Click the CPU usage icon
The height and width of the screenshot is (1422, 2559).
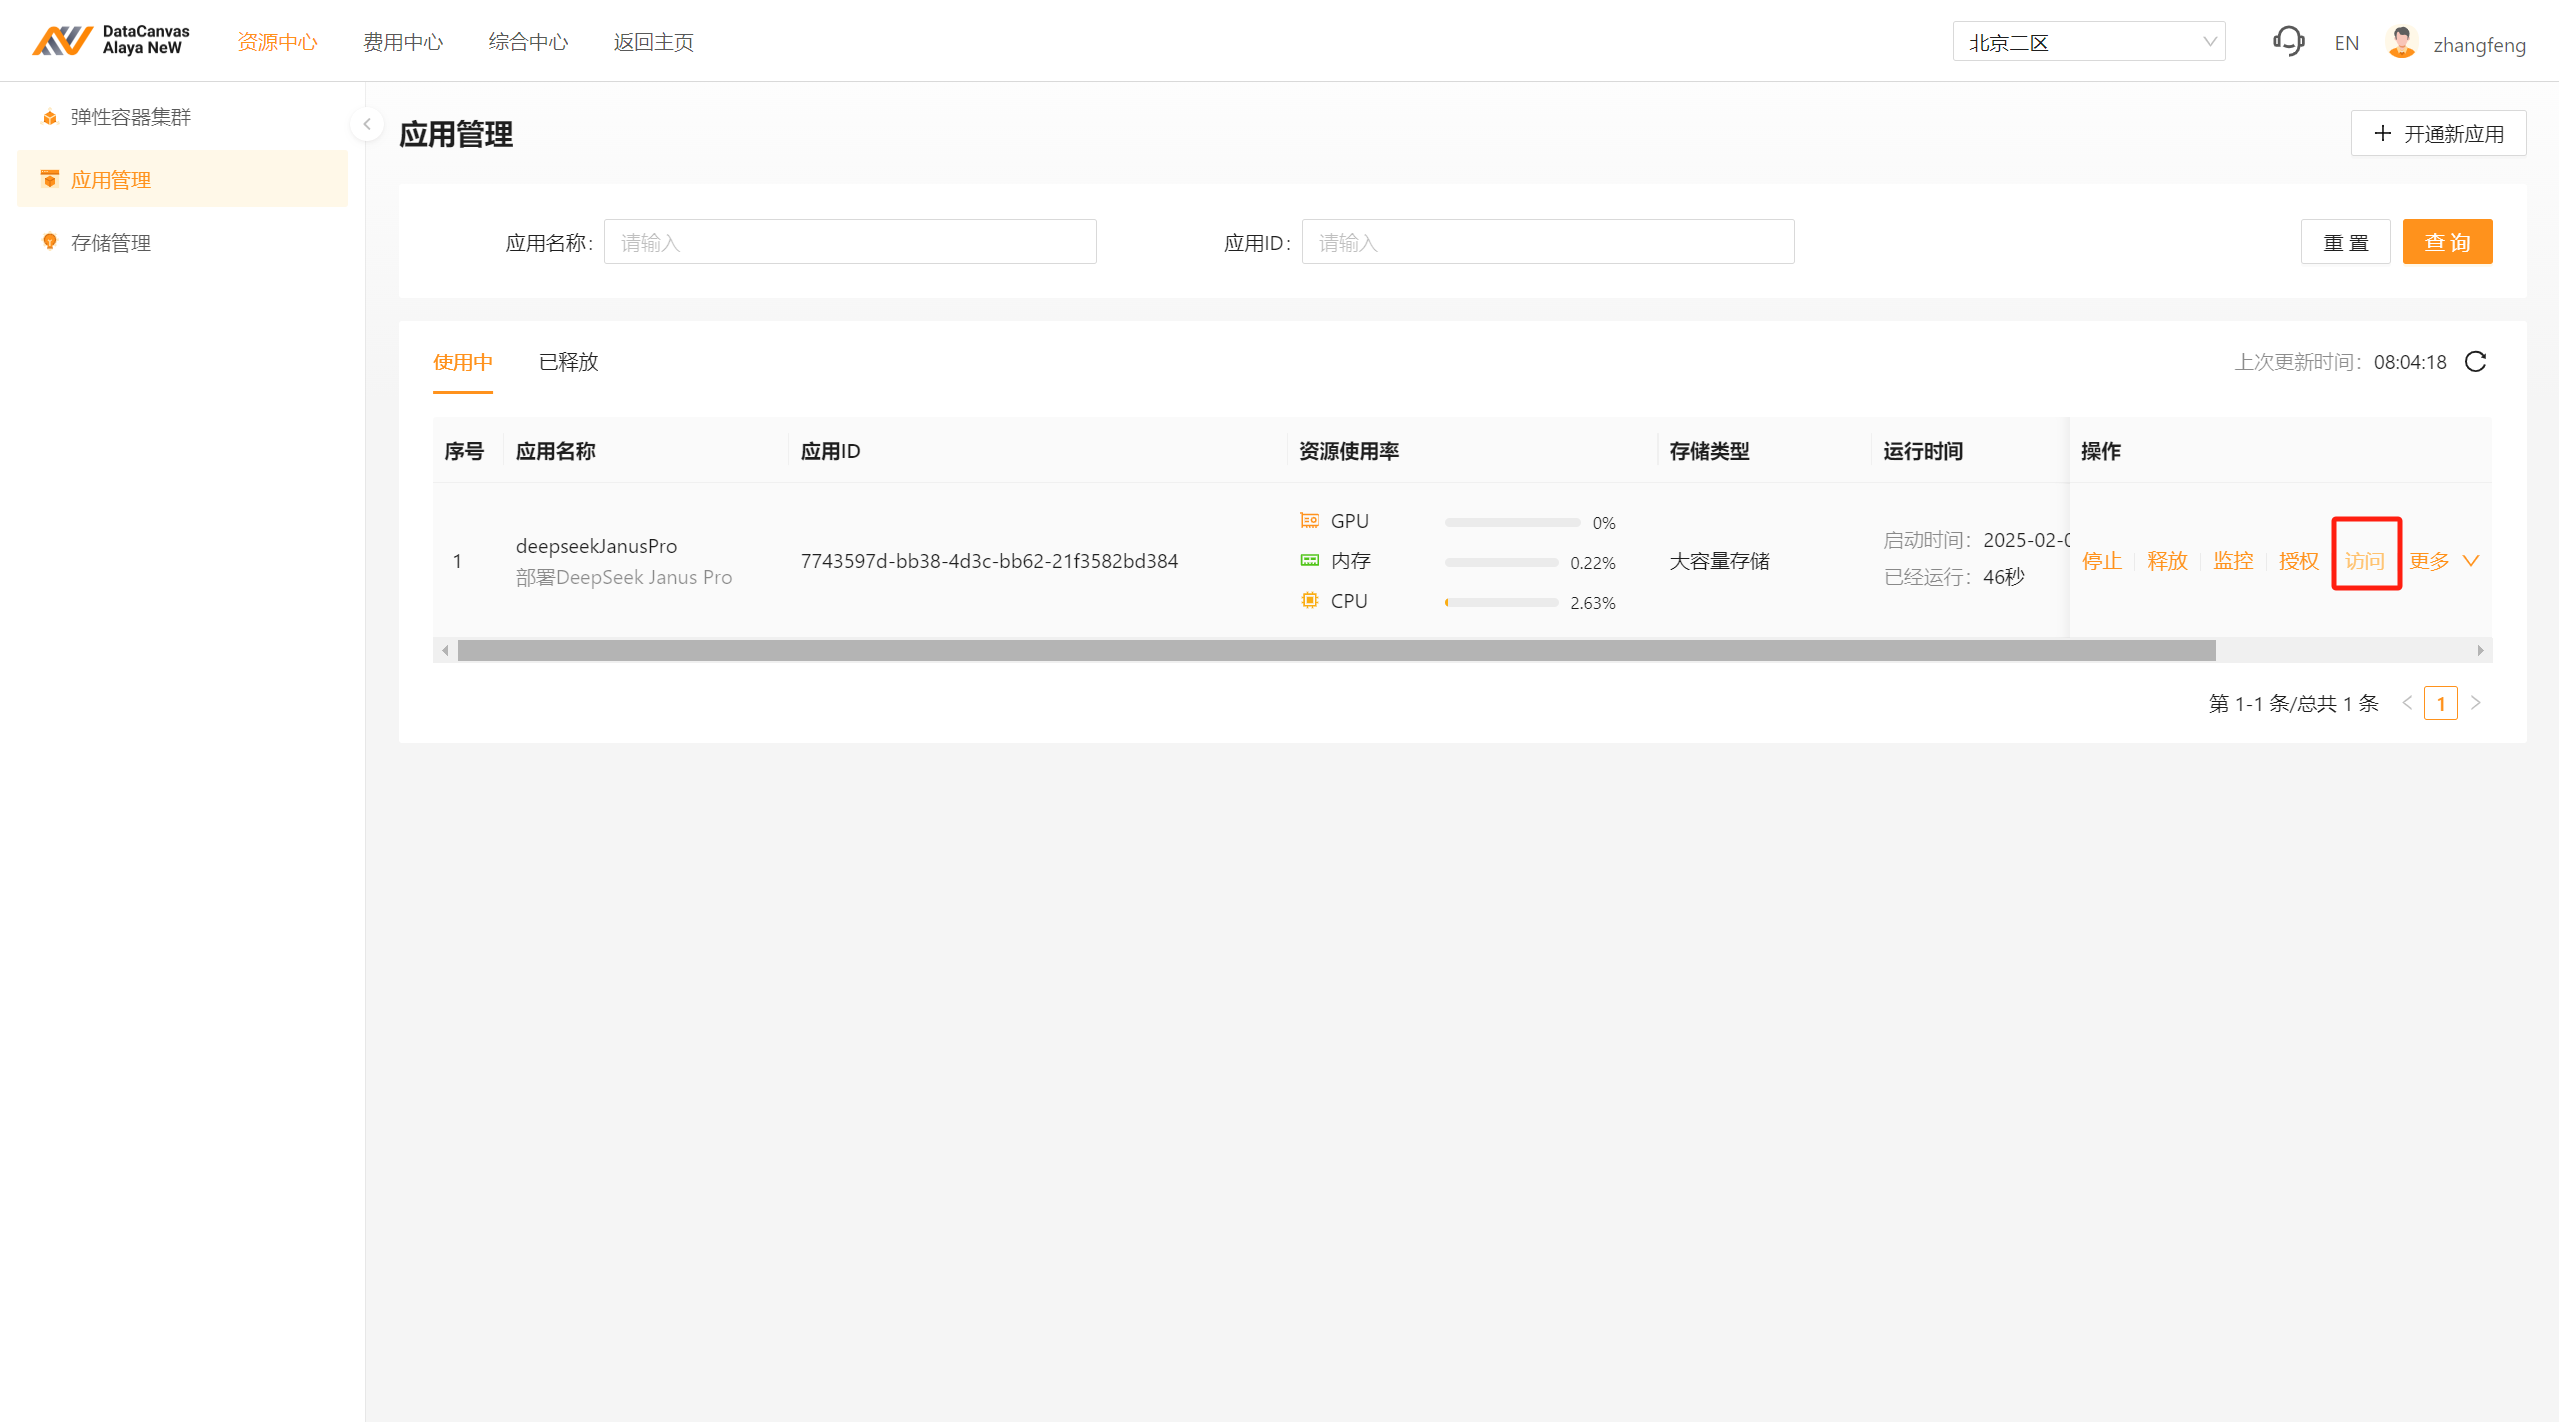1309,601
